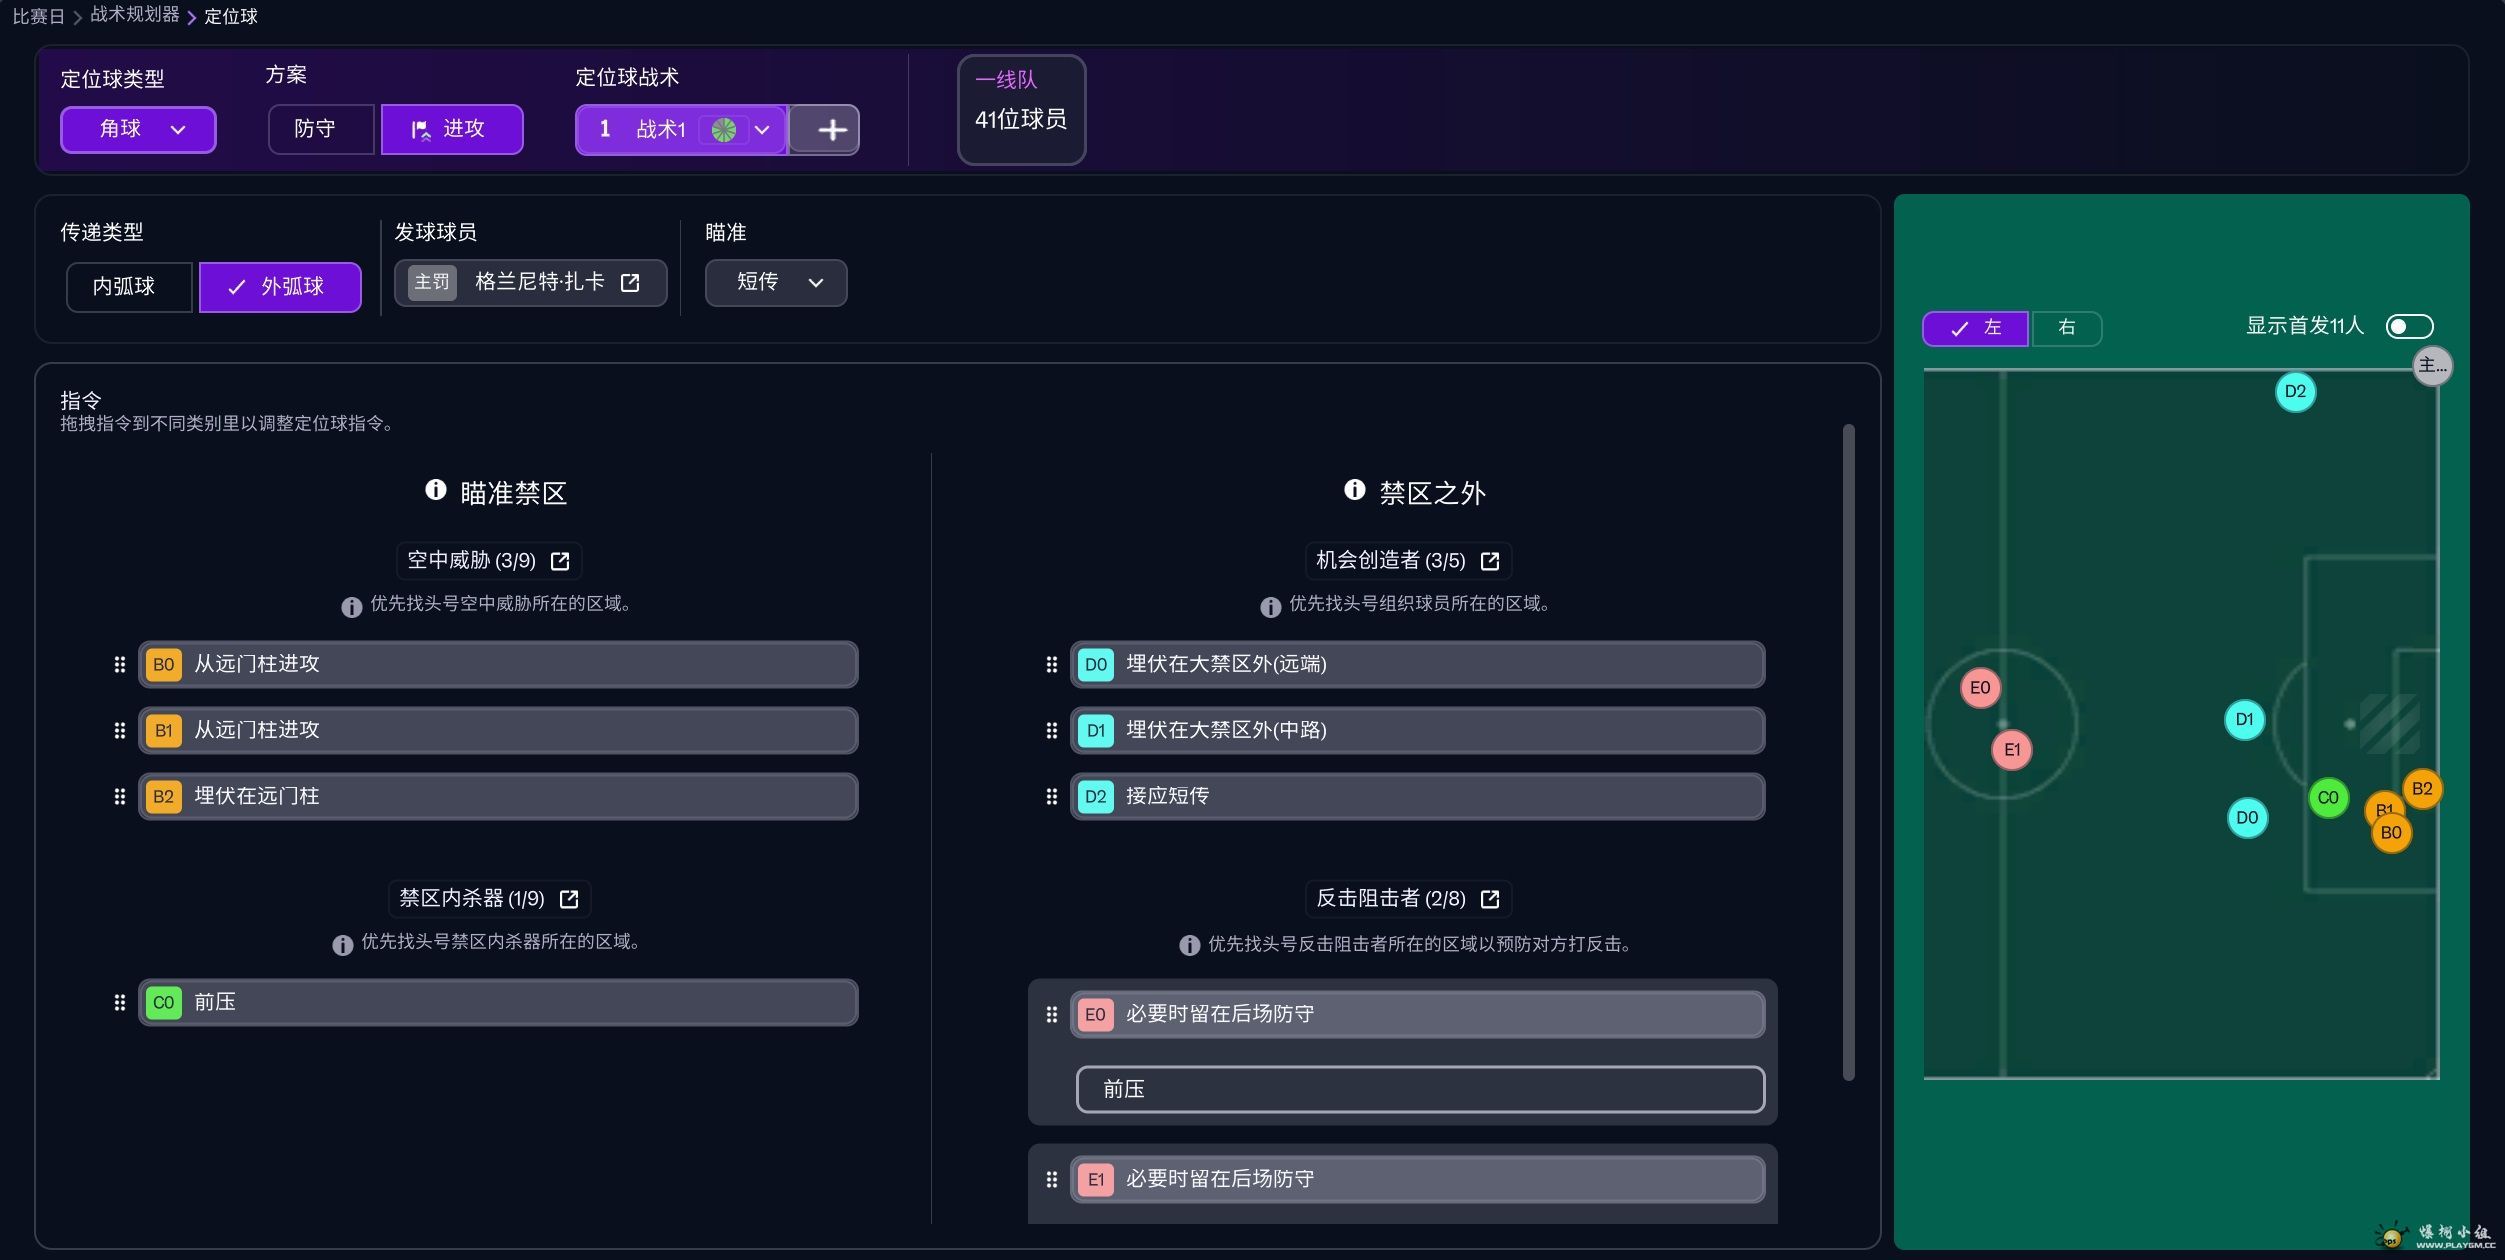
Task: Click the 一线队 41位球员 squad button
Action: coord(1020,108)
